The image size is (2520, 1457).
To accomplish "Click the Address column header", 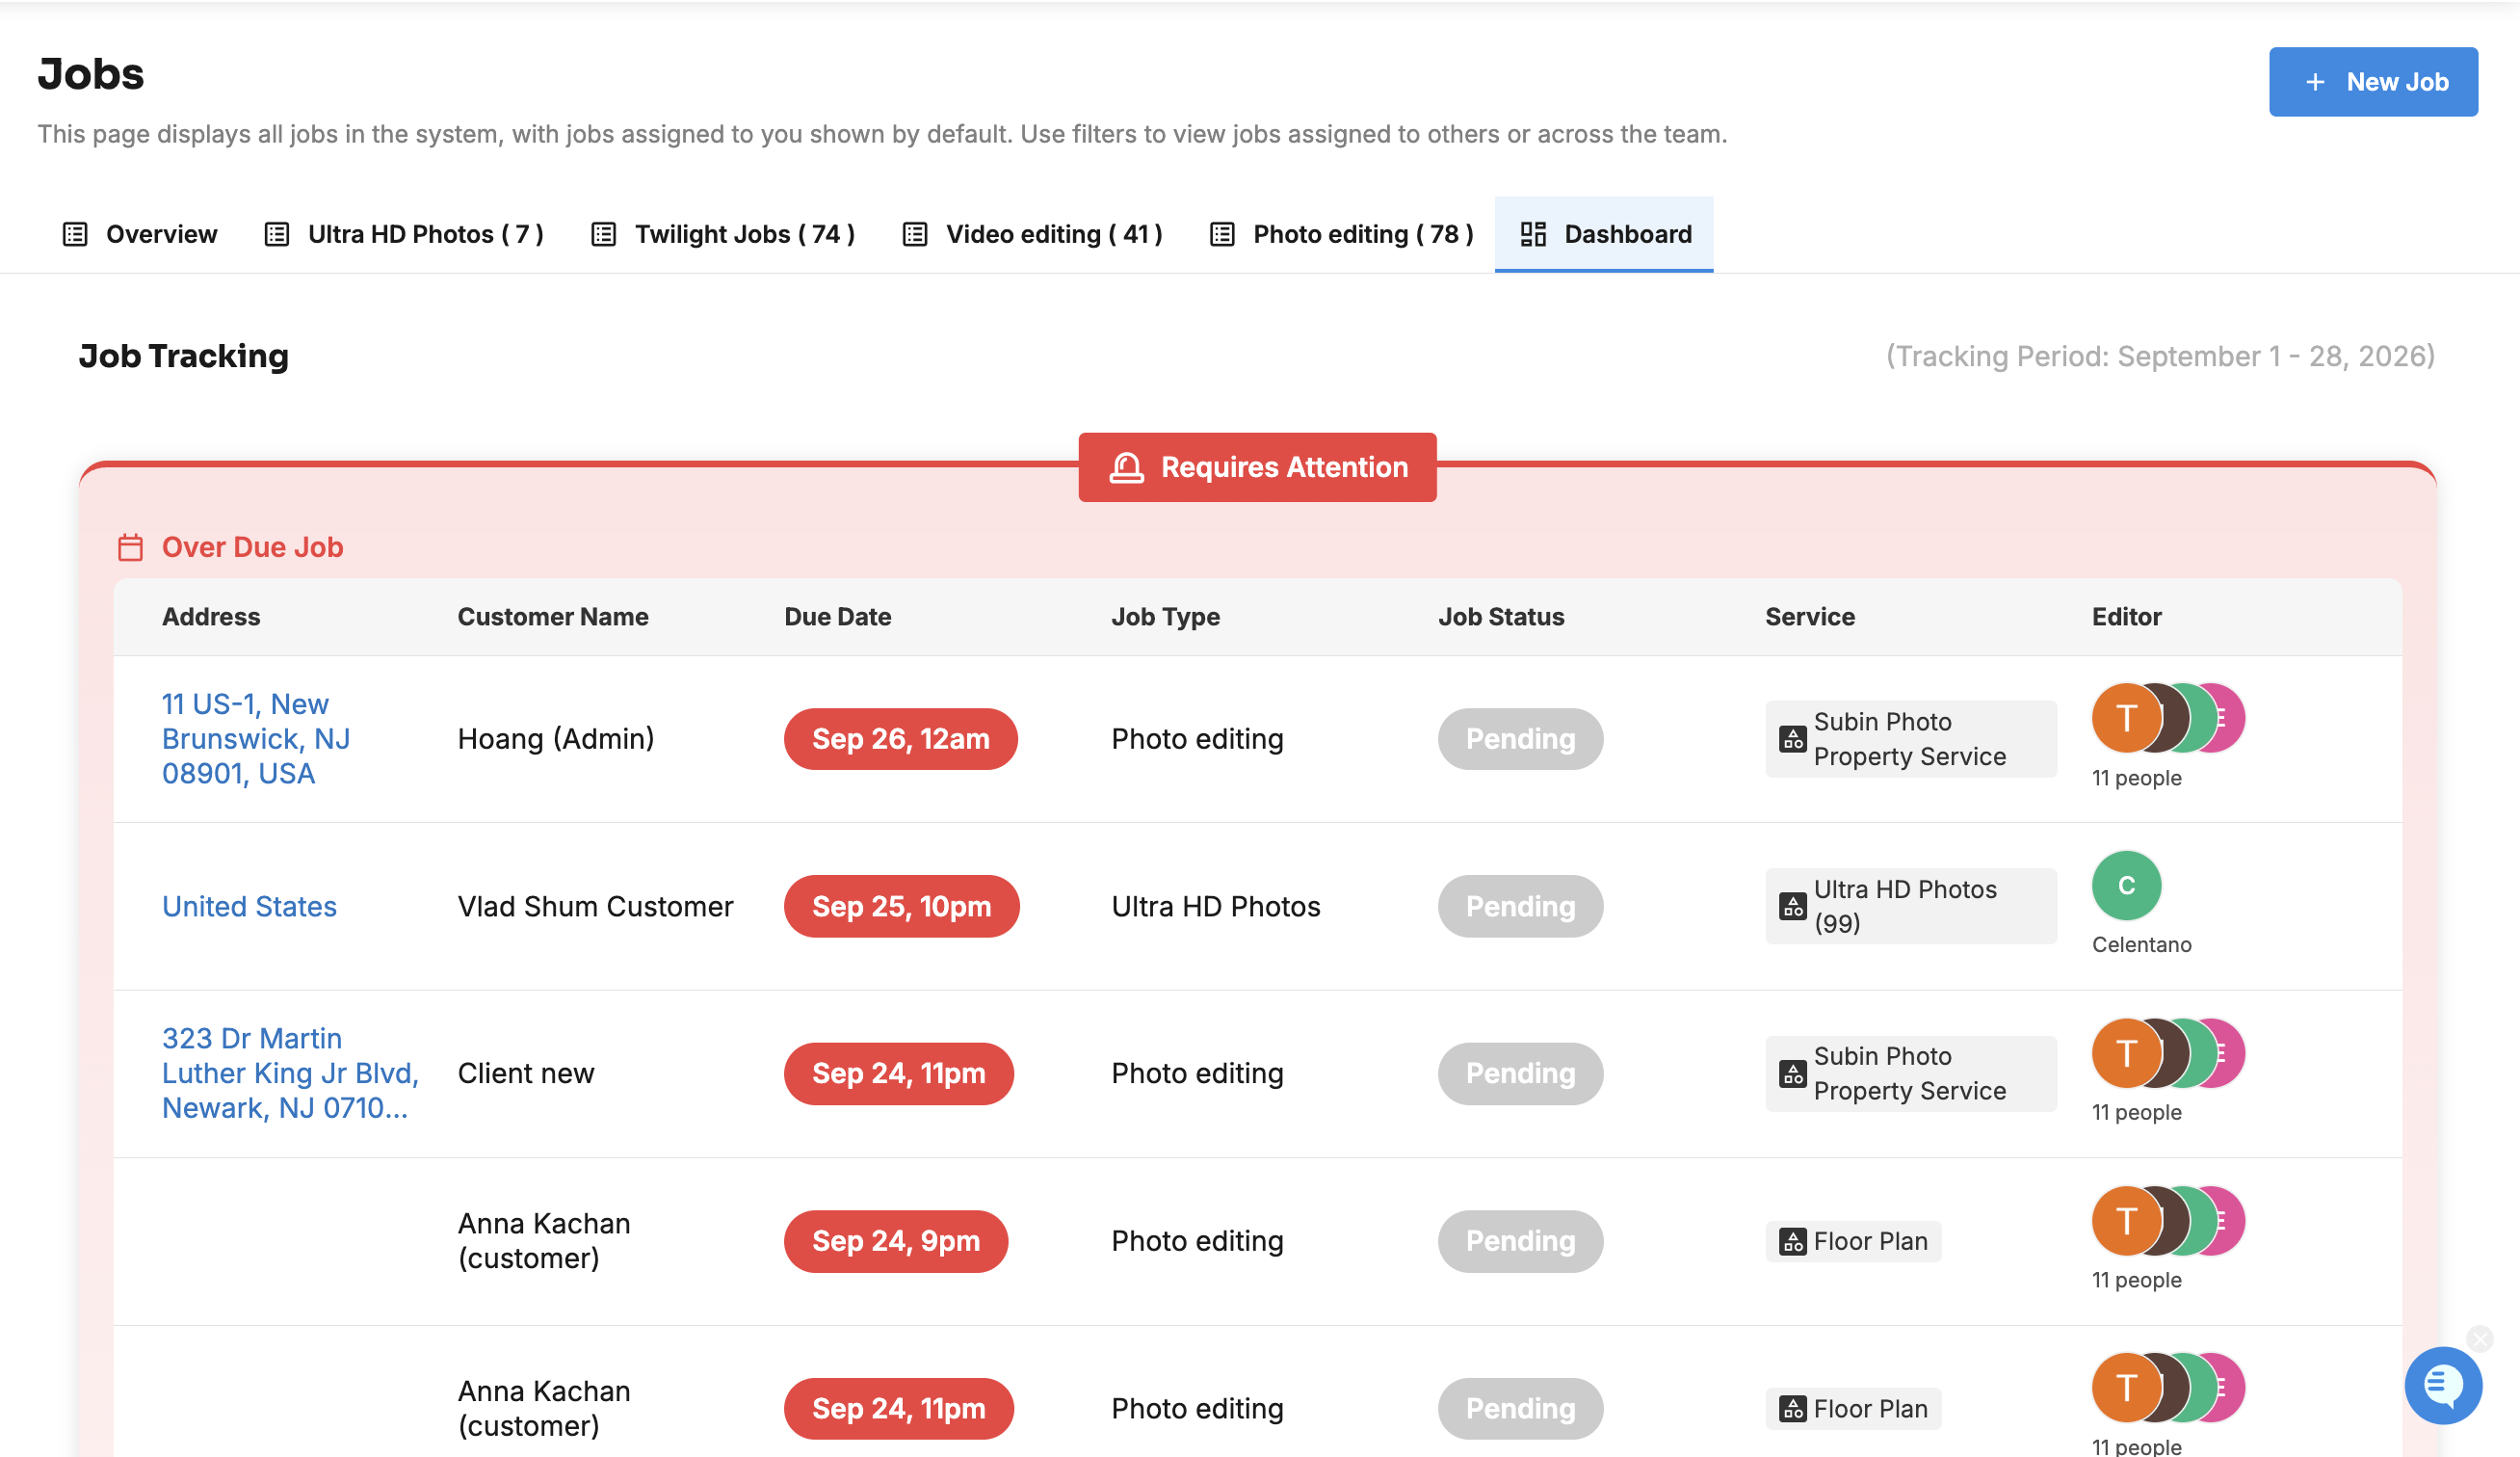I will point(211,617).
